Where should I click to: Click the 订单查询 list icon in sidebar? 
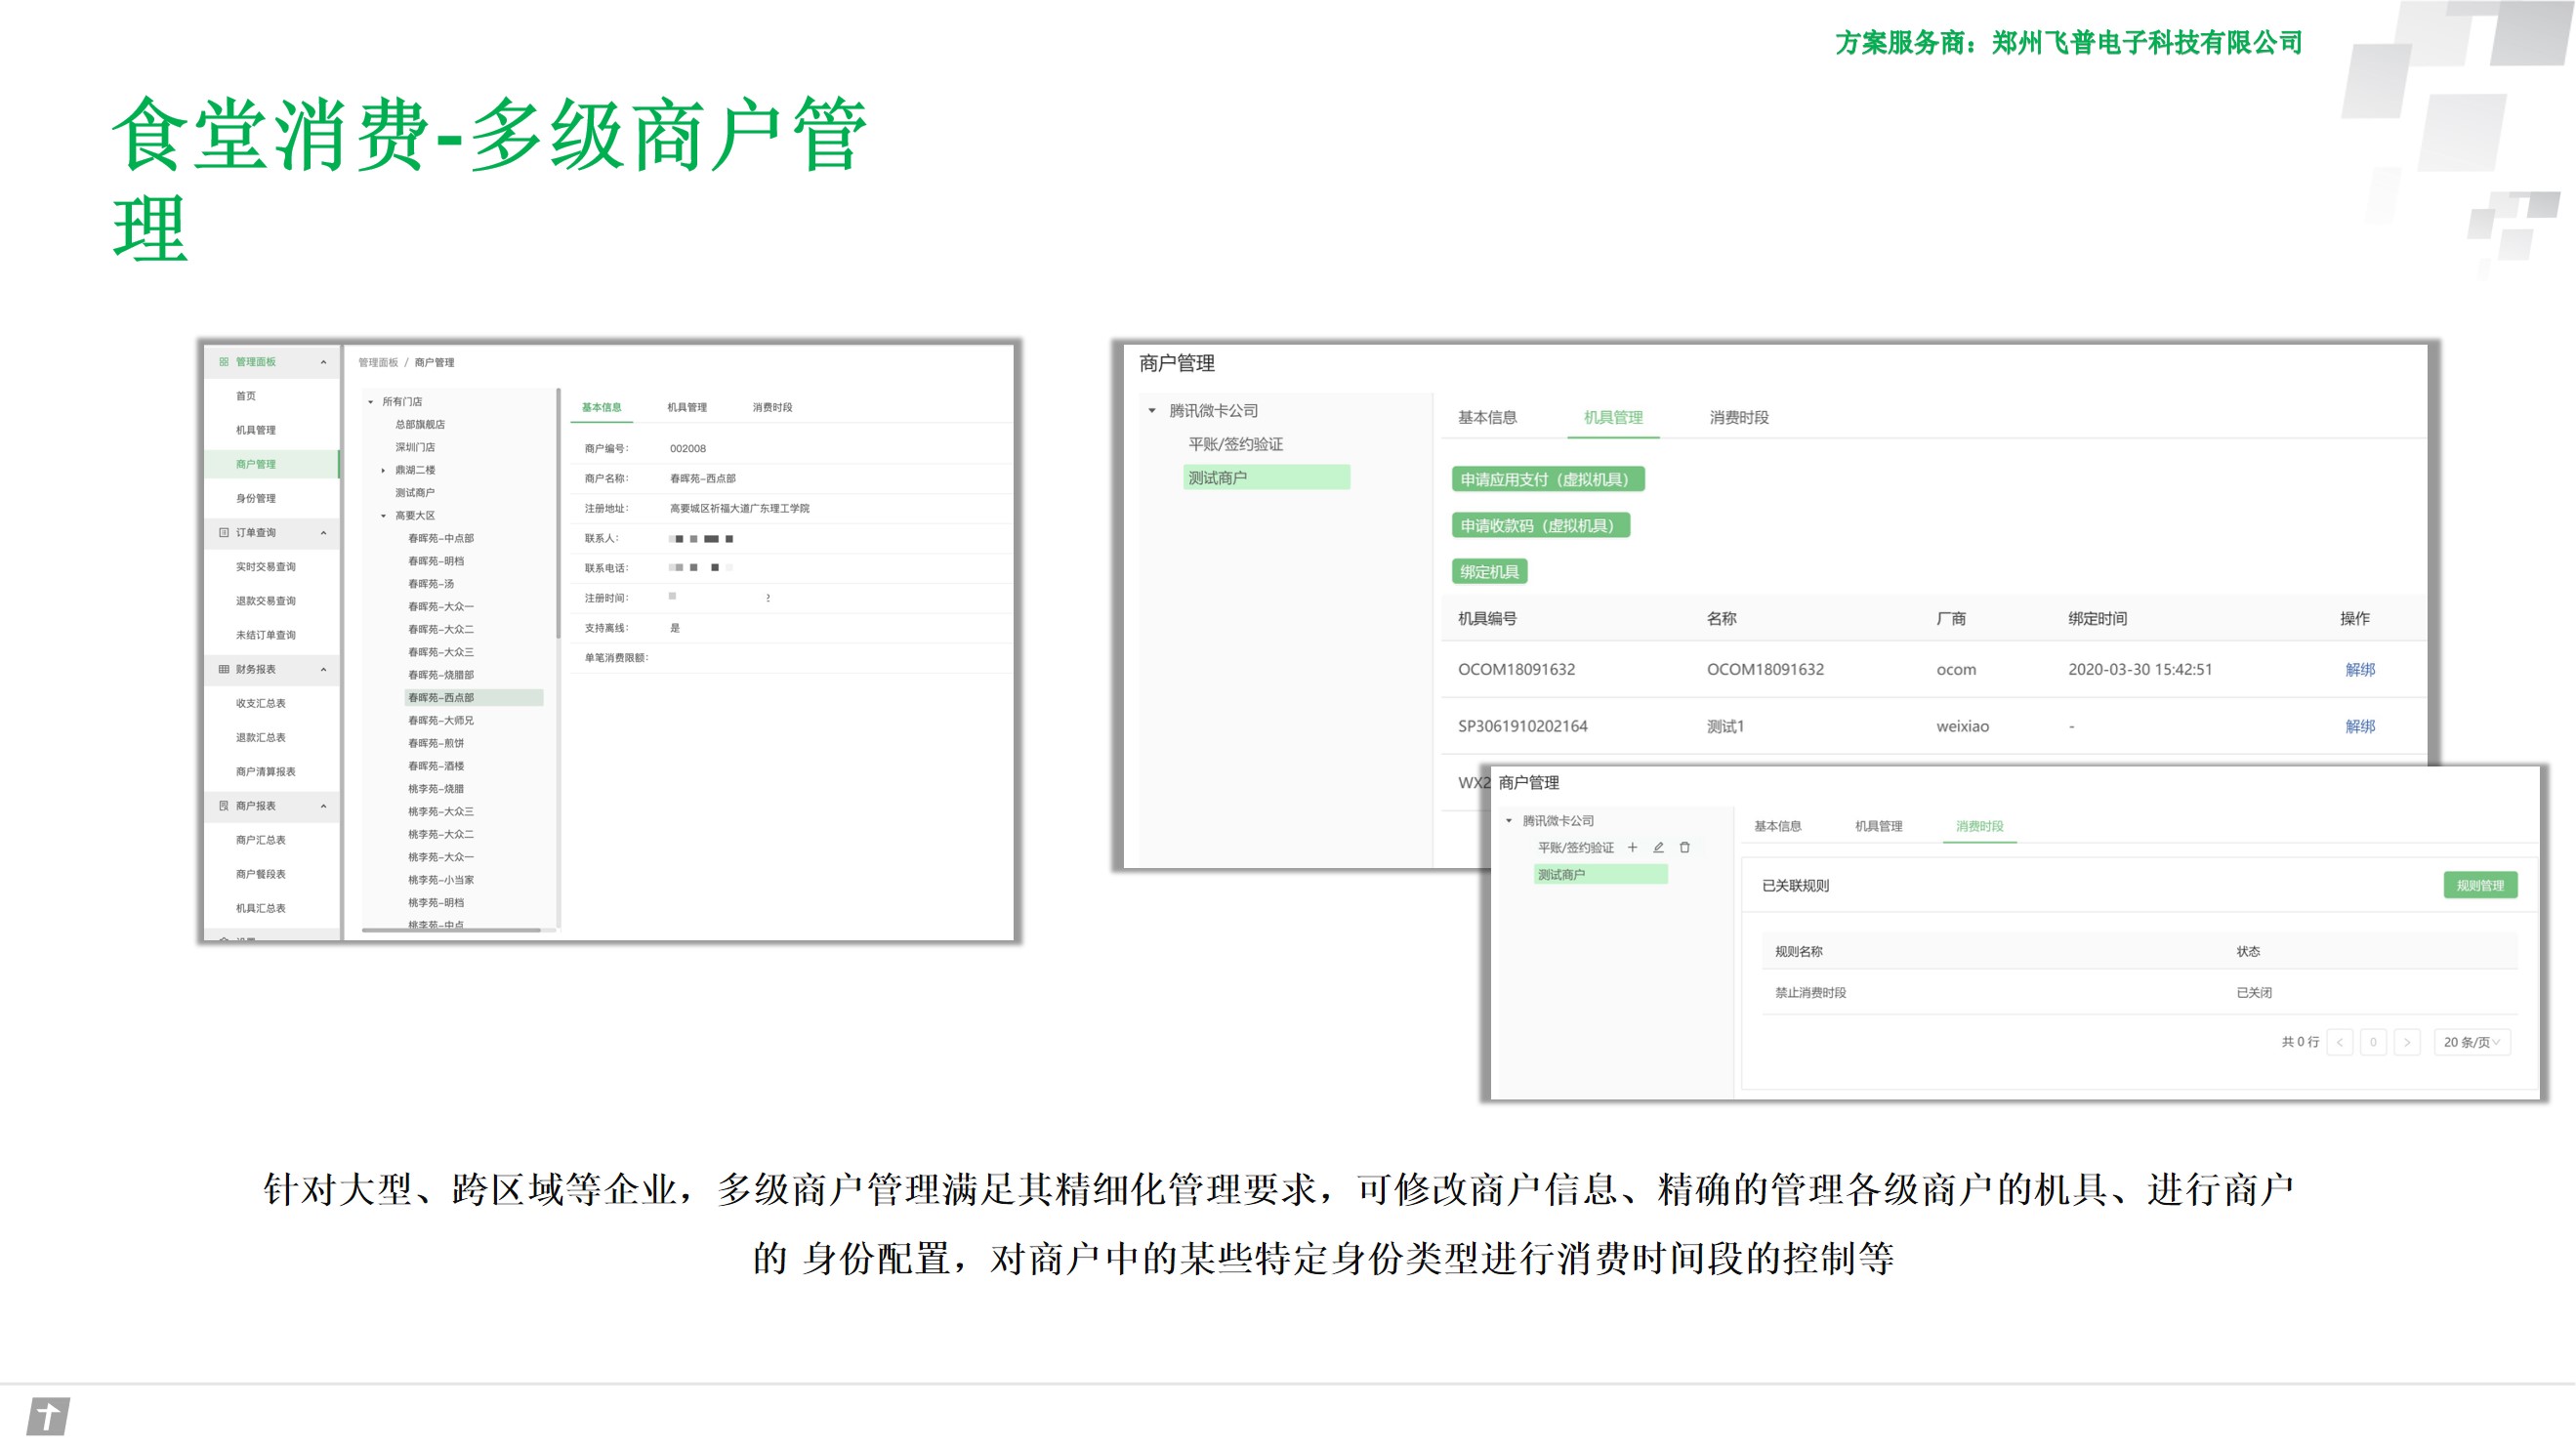[224, 533]
